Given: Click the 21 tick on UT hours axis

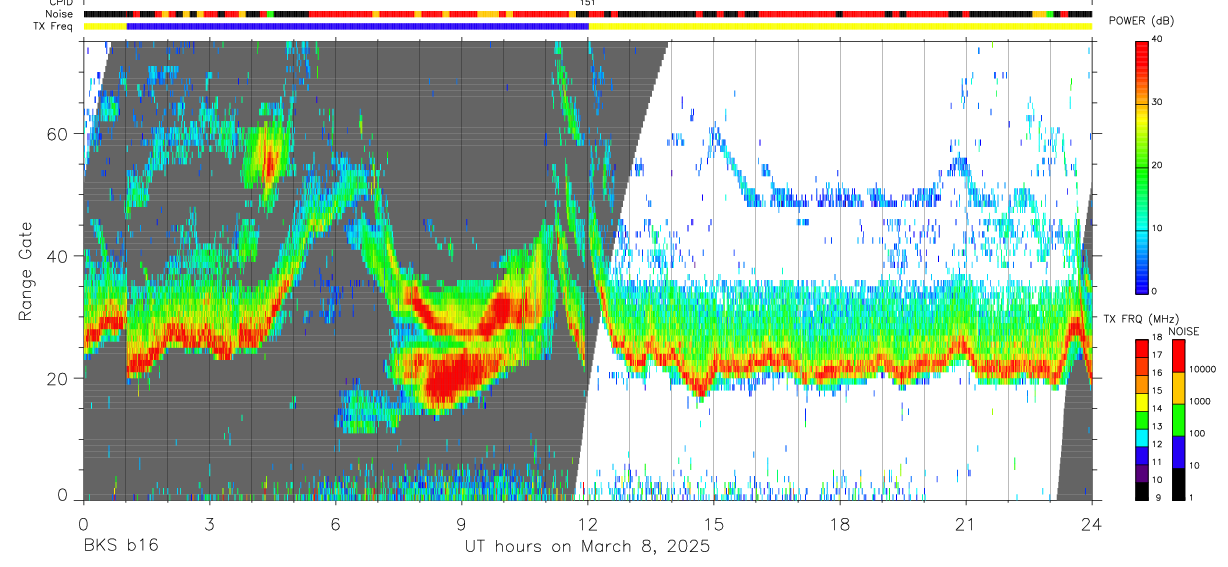Looking at the screenshot, I should pyautogui.click(x=966, y=524).
